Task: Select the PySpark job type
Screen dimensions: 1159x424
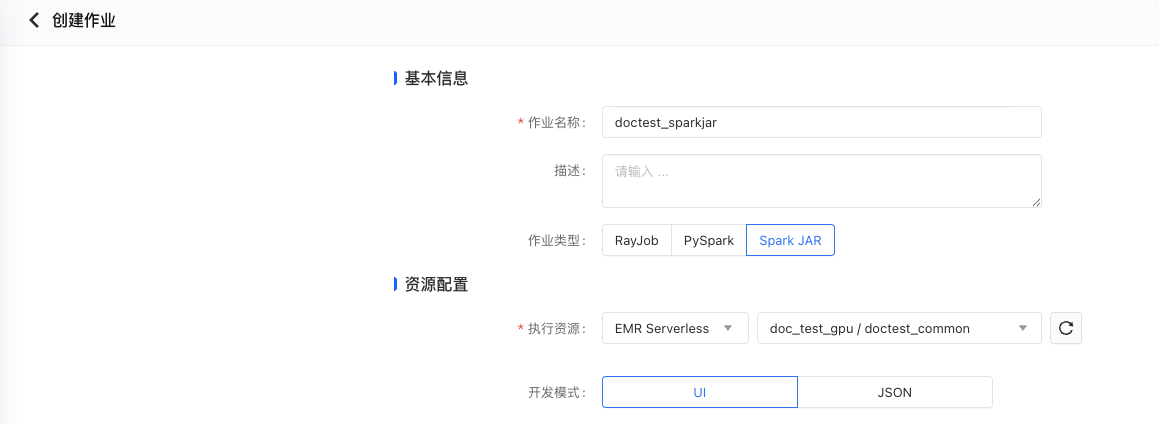Action: click(x=708, y=241)
